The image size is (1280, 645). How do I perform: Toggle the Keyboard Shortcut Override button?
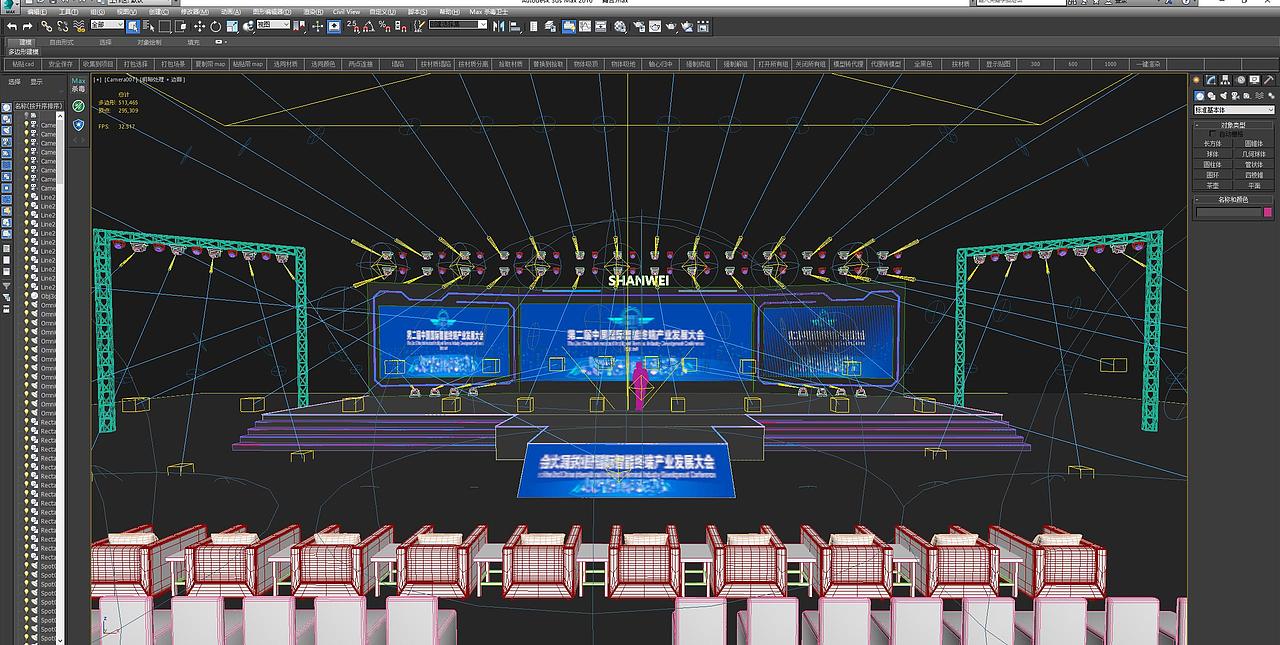334,26
